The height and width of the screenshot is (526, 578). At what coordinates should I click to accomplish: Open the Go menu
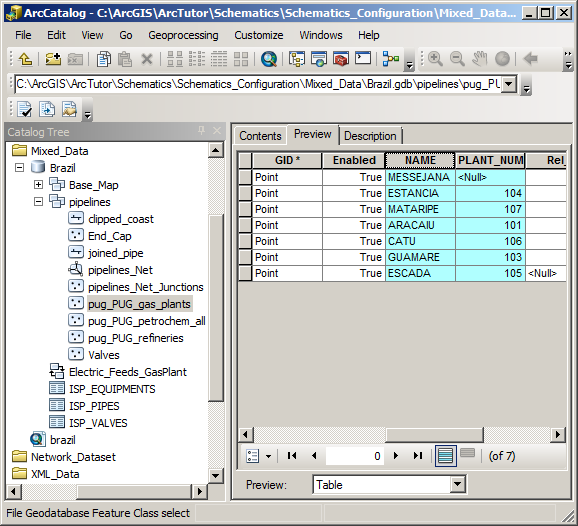[x=126, y=35]
